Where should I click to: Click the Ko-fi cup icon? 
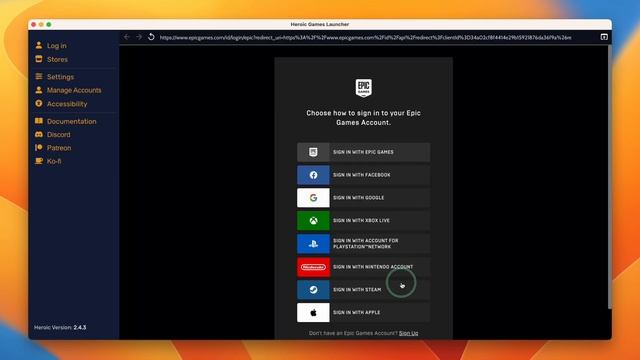point(39,161)
